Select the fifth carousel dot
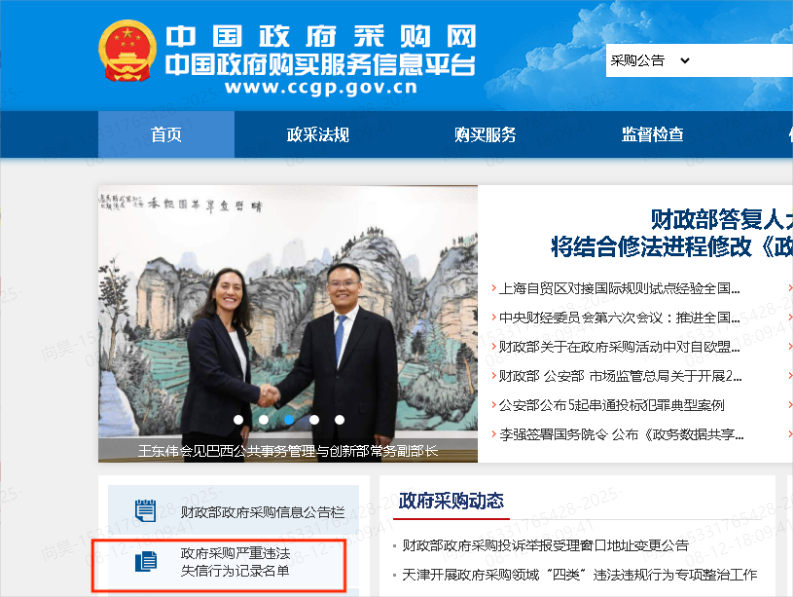This screenshot has height=597, width=793. pyautogui.click(x=339, y=419)
